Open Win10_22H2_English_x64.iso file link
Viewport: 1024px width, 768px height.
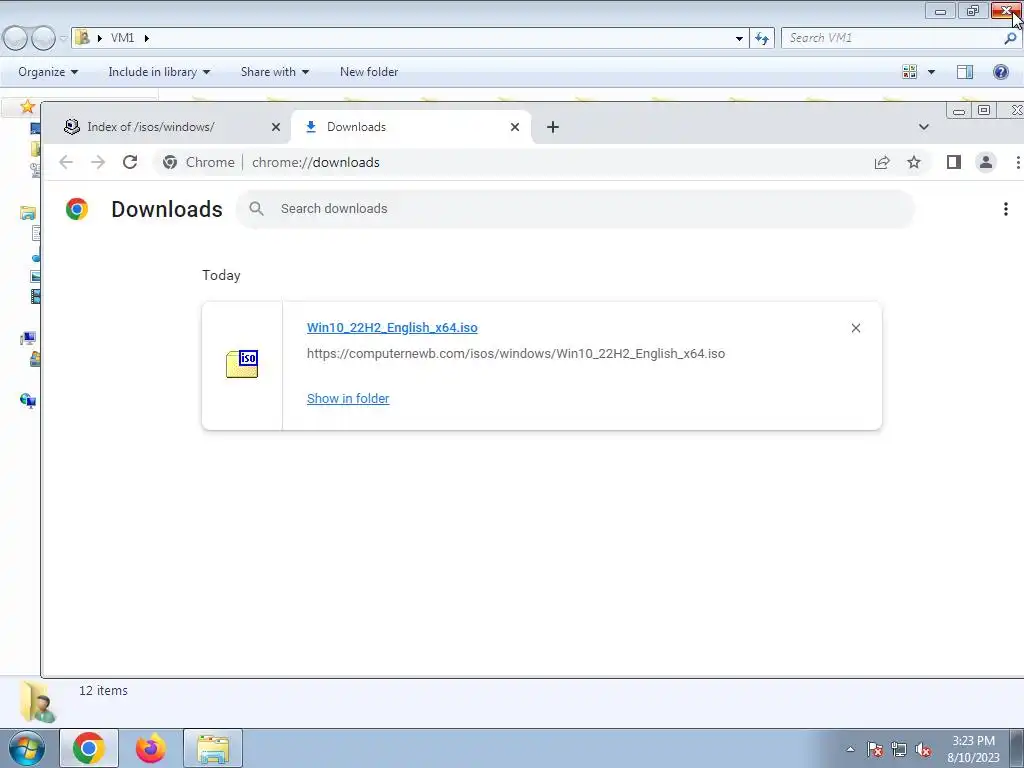pyautogui.click(x=392, y=328)
